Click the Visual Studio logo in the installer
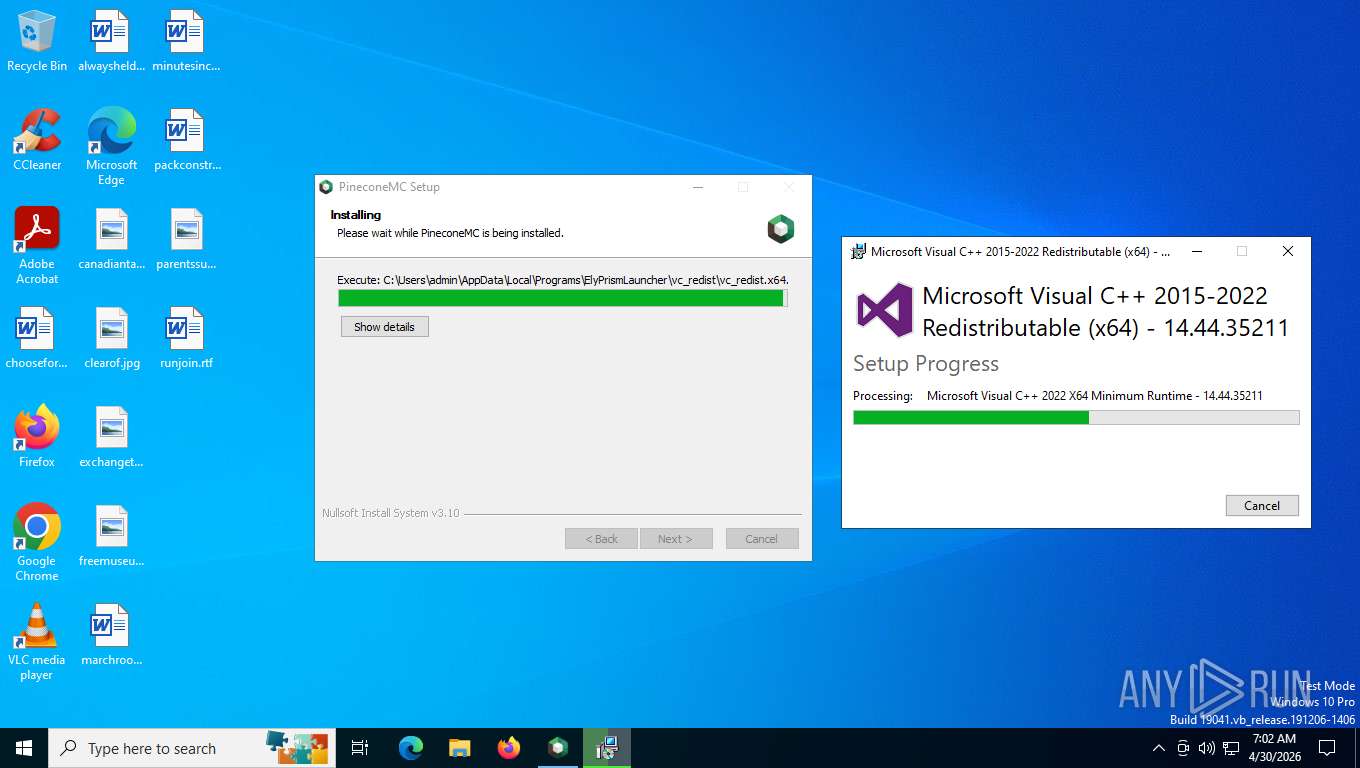The height and width of the screenshot is (768, 1360). [x=885, y=310]
